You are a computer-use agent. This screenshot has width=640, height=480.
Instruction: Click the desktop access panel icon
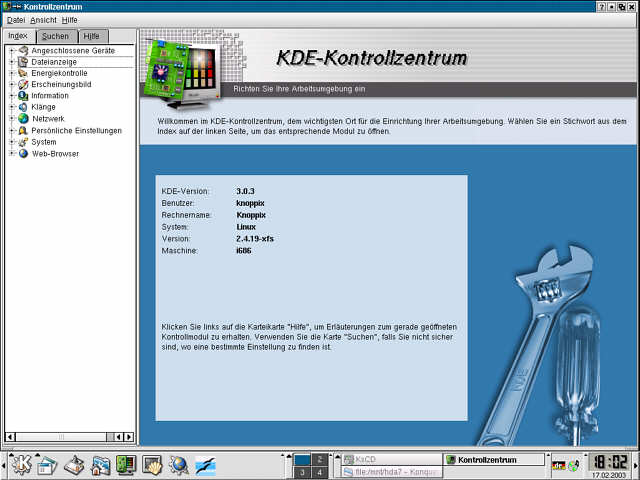pyautogui.click(x=74, y=465)
